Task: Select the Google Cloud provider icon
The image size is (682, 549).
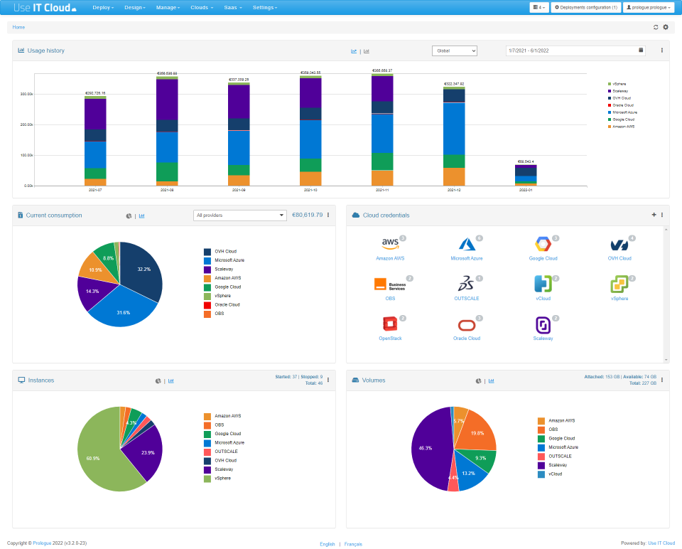Action: [542, 244]
